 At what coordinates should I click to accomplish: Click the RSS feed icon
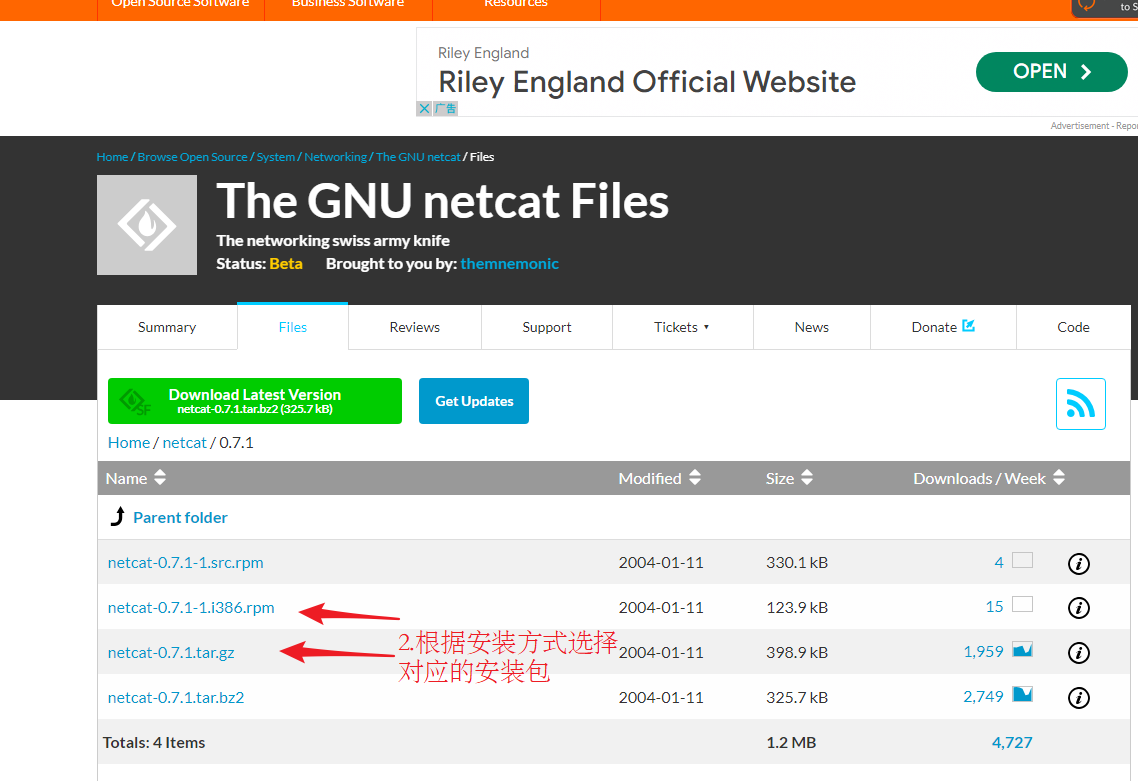click(x=1080, y=404)
